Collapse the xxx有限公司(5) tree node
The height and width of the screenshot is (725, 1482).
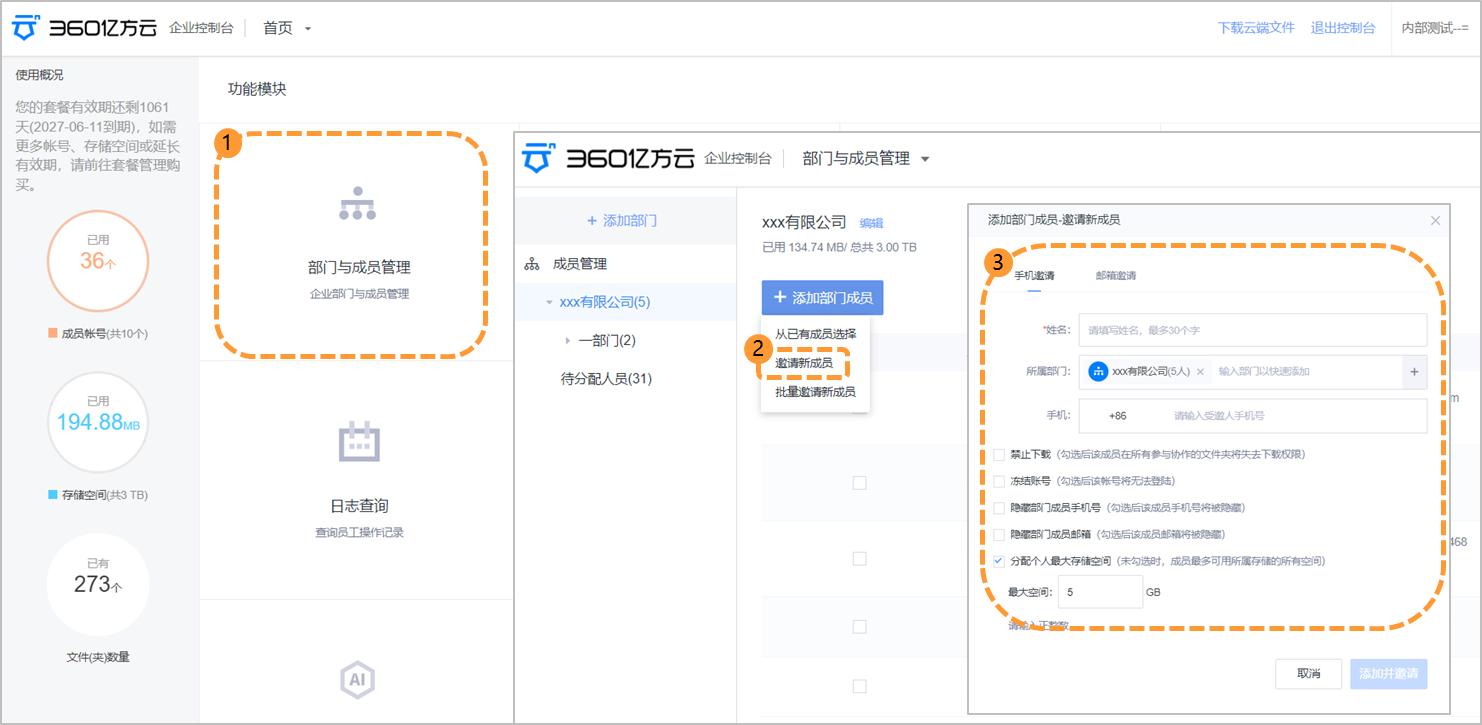[549, 302]
